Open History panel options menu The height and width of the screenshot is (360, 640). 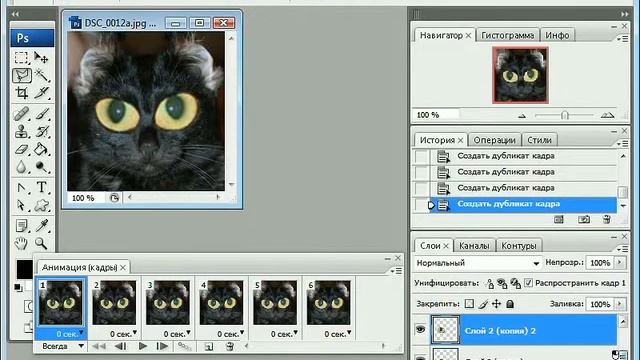click(622, 144)
